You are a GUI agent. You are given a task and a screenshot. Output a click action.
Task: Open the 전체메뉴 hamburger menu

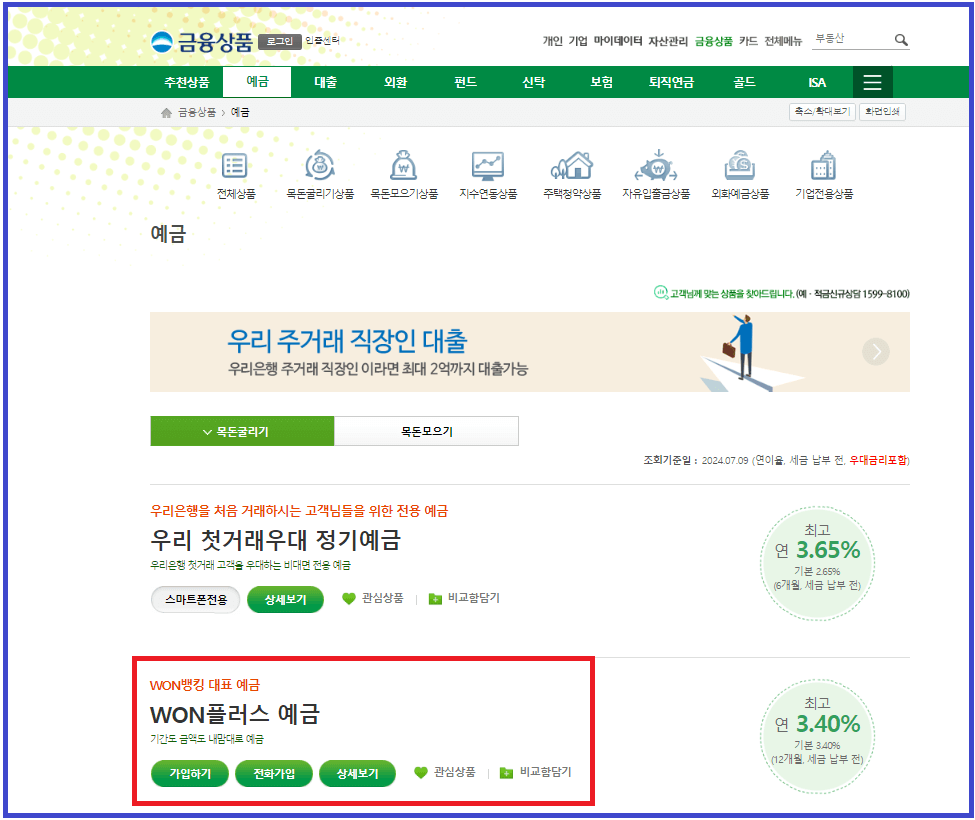pyautogui.click(x=871, y=82)
